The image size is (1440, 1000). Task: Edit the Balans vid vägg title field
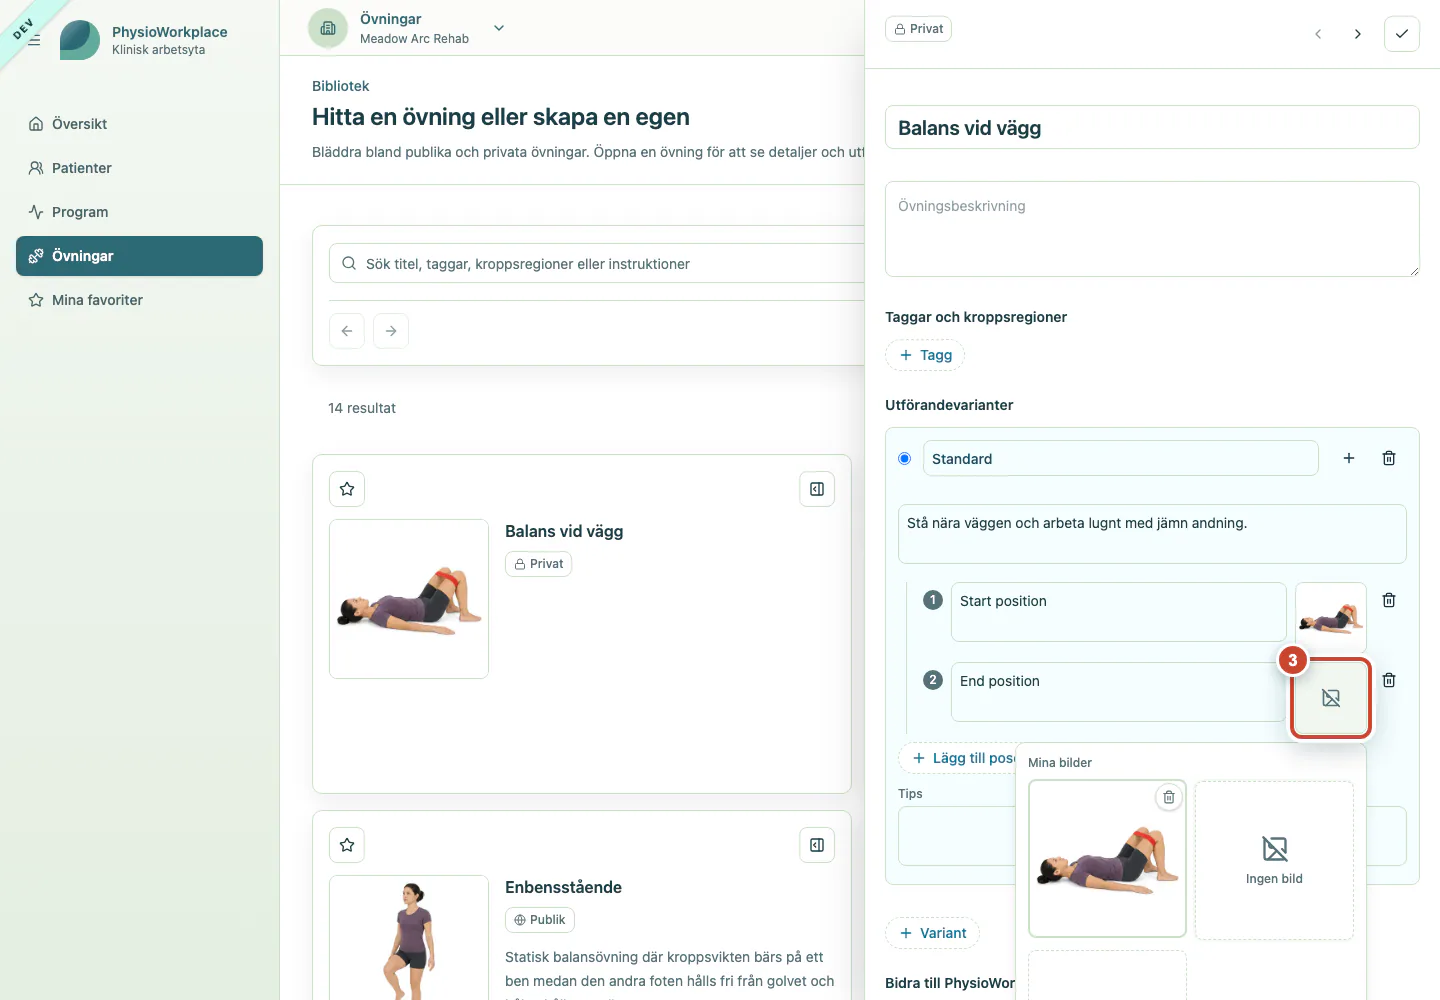pos(1152,128)
